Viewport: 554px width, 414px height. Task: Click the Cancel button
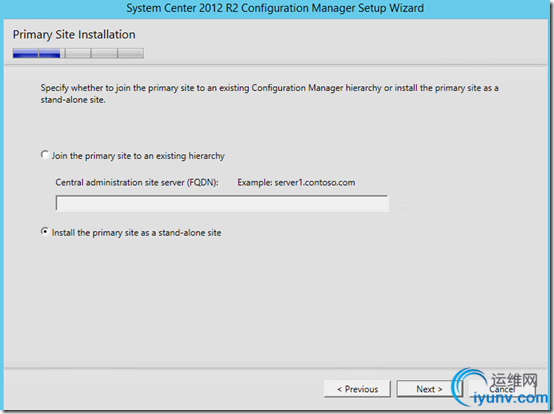502,389
